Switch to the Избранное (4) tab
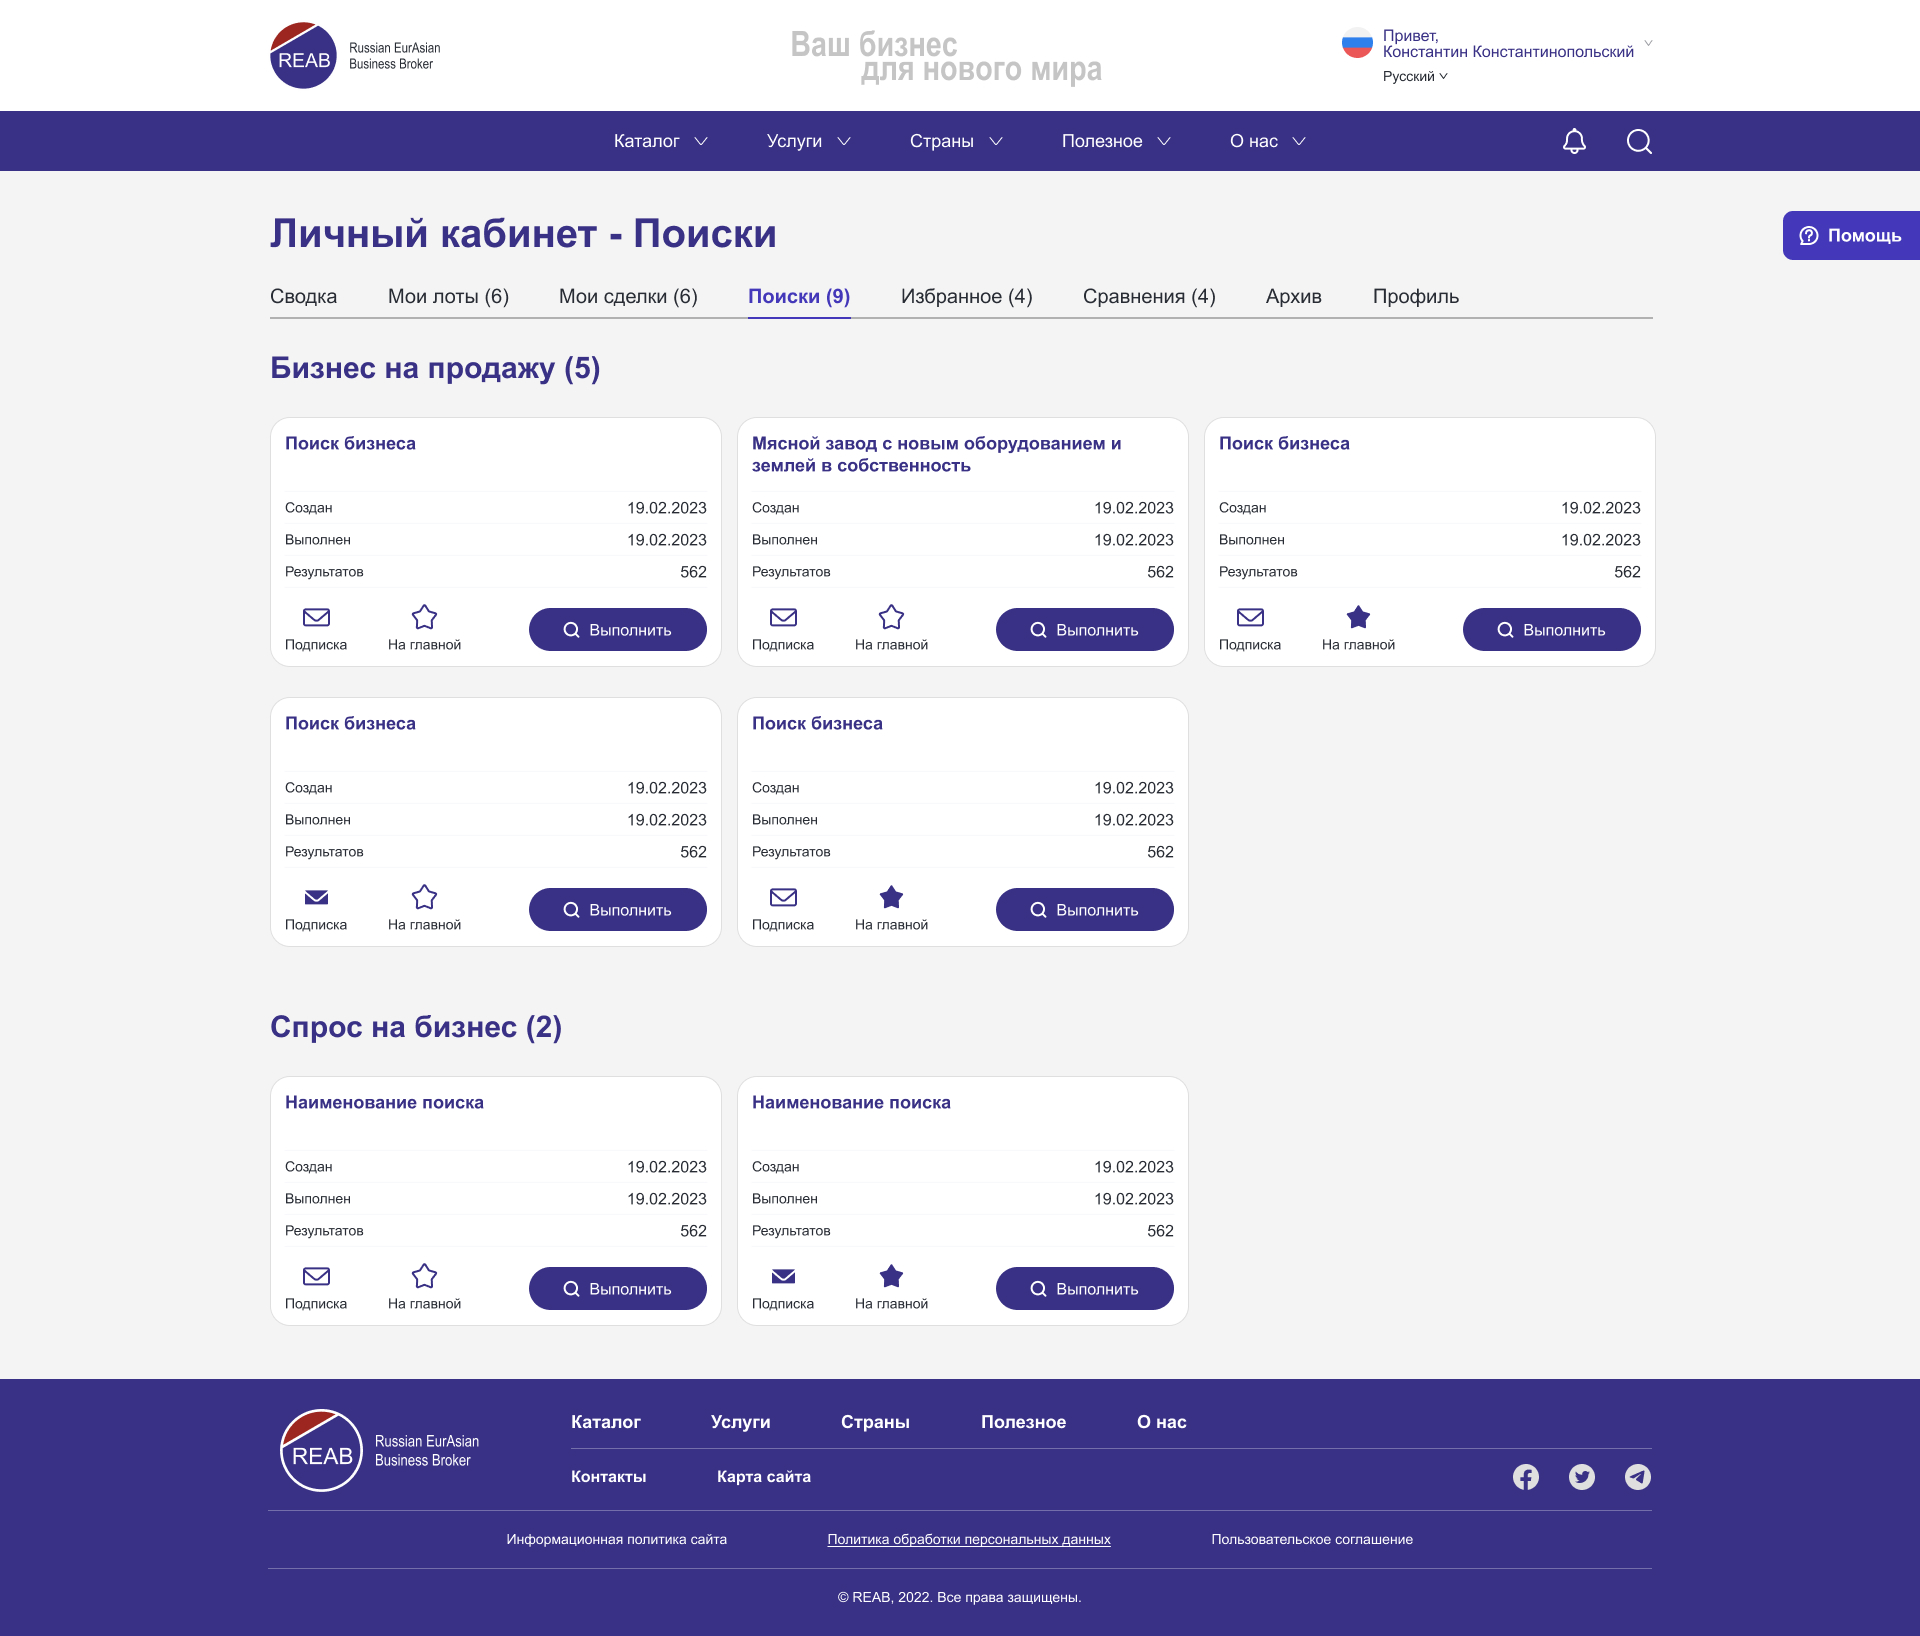The image size is (1920, 1636). tap(966, 296)
